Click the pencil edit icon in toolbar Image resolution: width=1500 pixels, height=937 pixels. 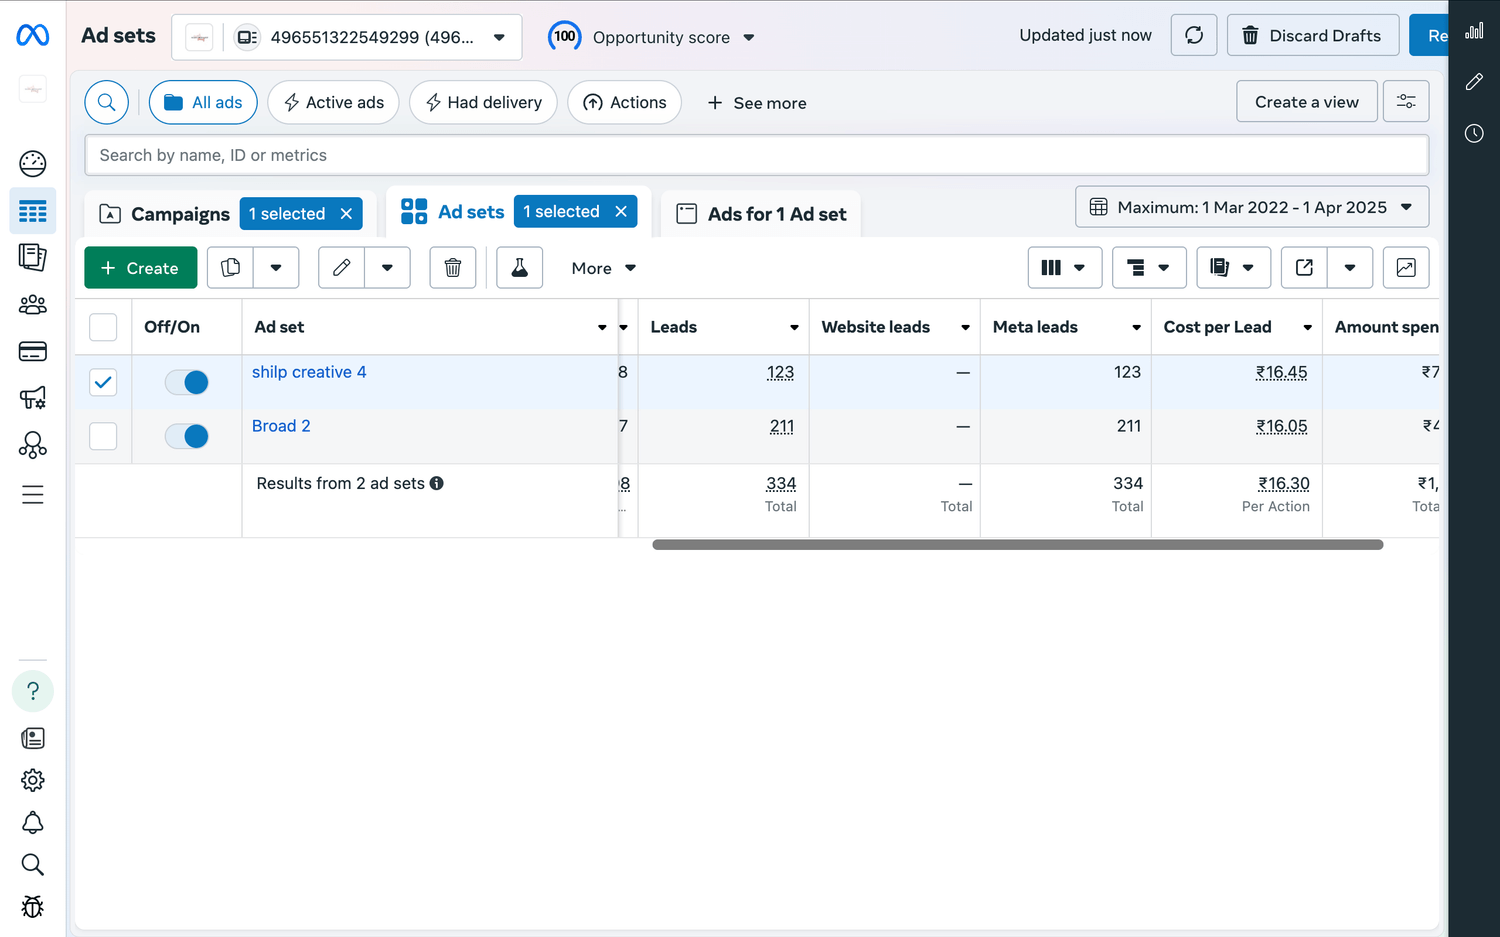pyautogui.click(x=342, y=268)
